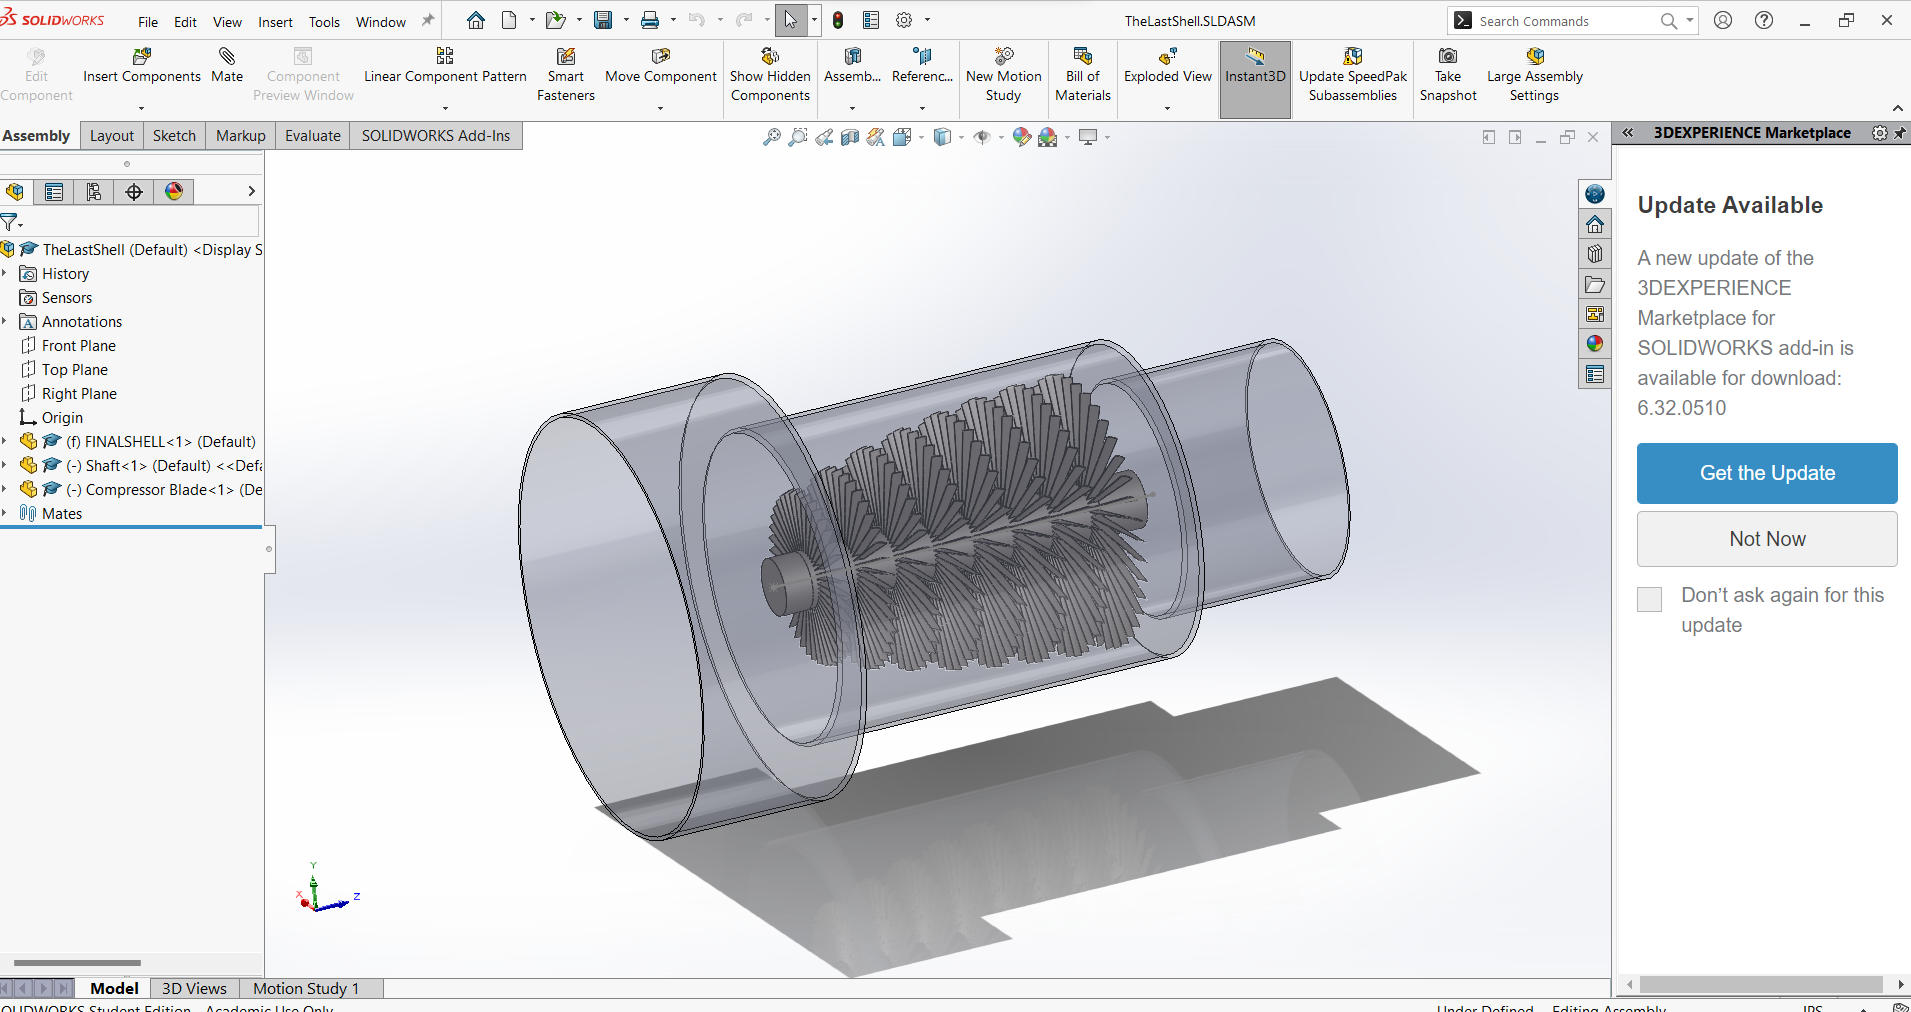Viewport: 1911px width, 1012px height.
Task: Open SOLIDWORKS Add-Ins tab
Action: coord(436,136)
